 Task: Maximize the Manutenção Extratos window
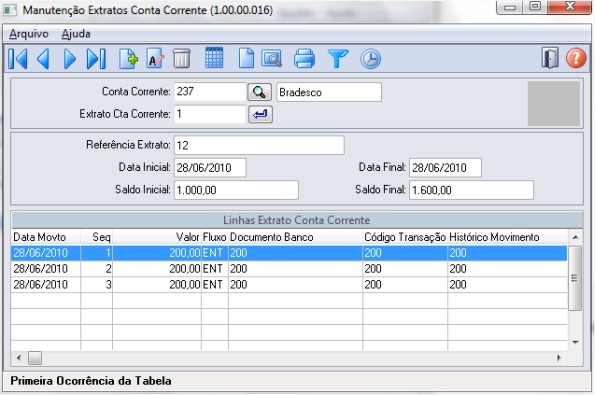pos(535,6)
